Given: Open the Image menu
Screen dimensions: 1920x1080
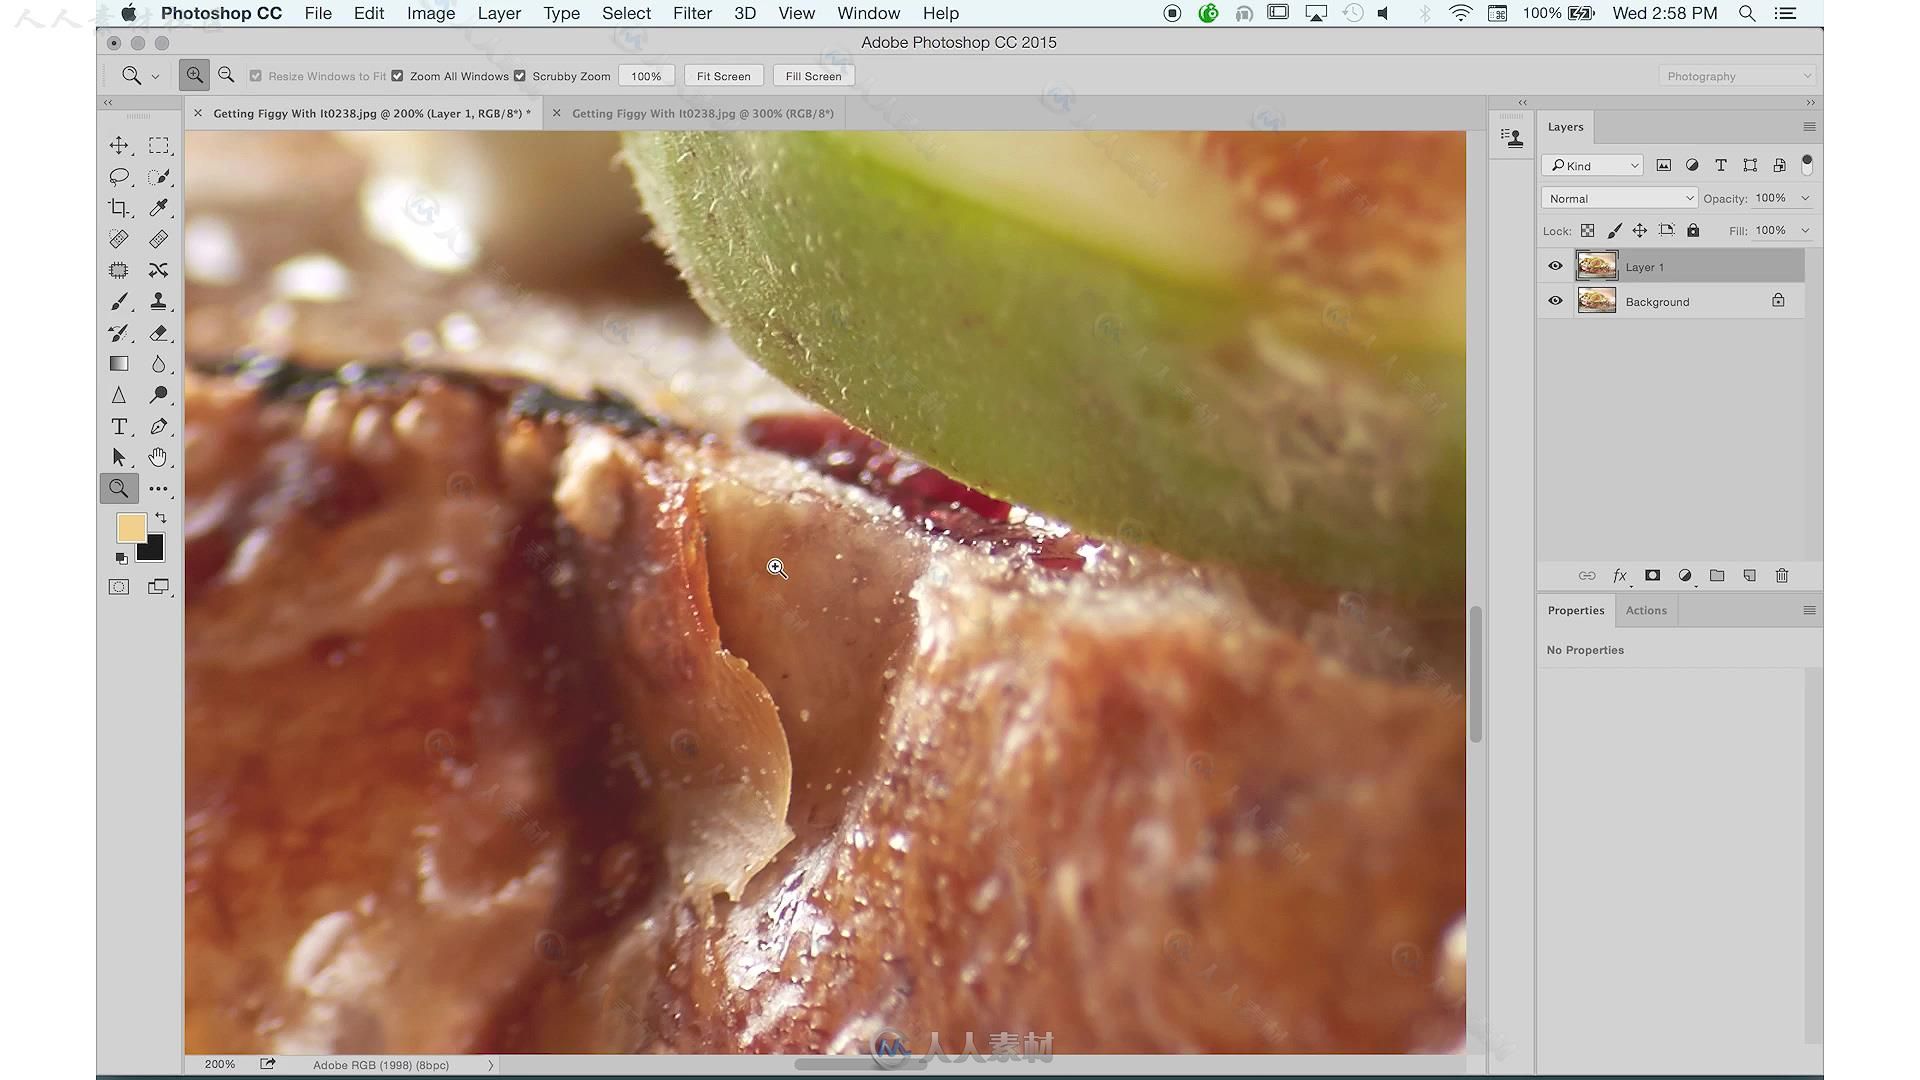Looking at the screenshot, I should point(427,13).
